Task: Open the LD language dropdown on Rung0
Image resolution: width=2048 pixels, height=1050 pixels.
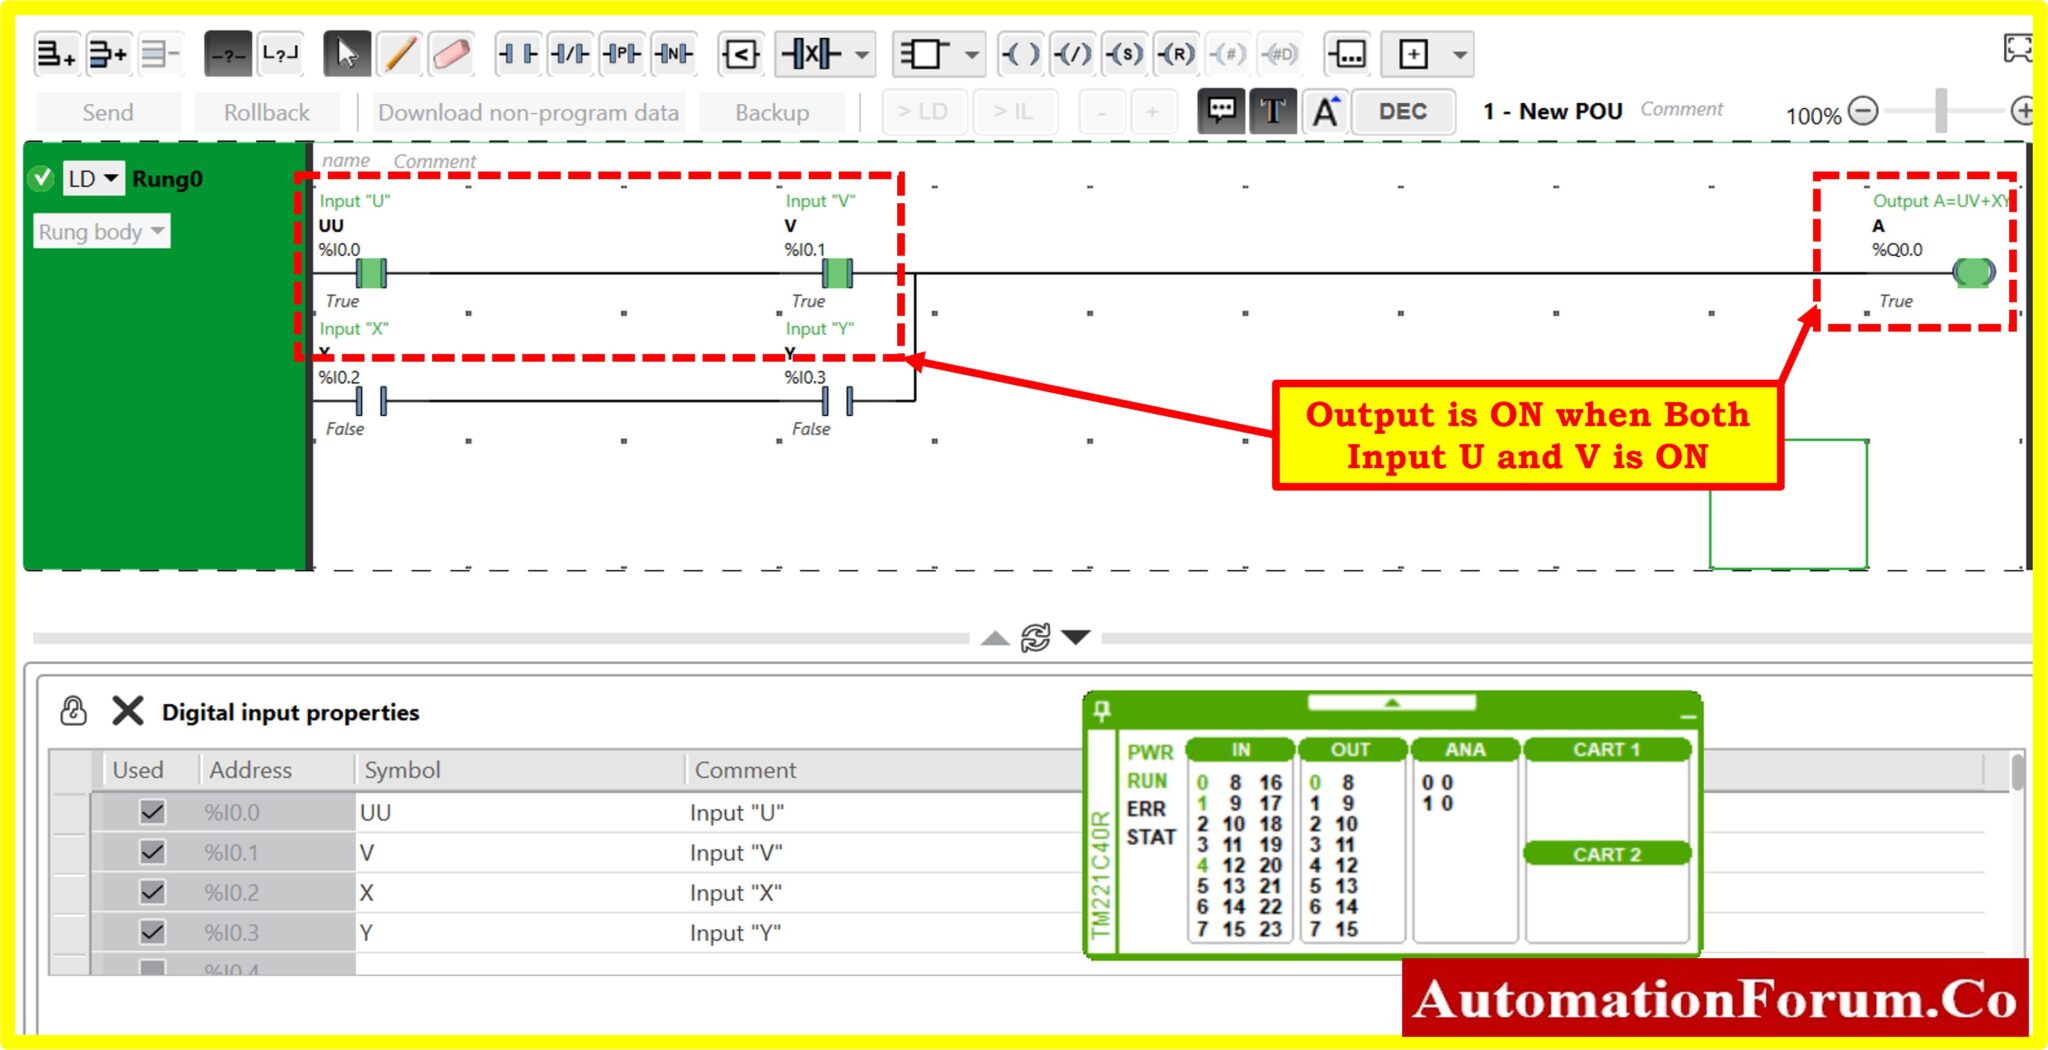Action: 108,179
